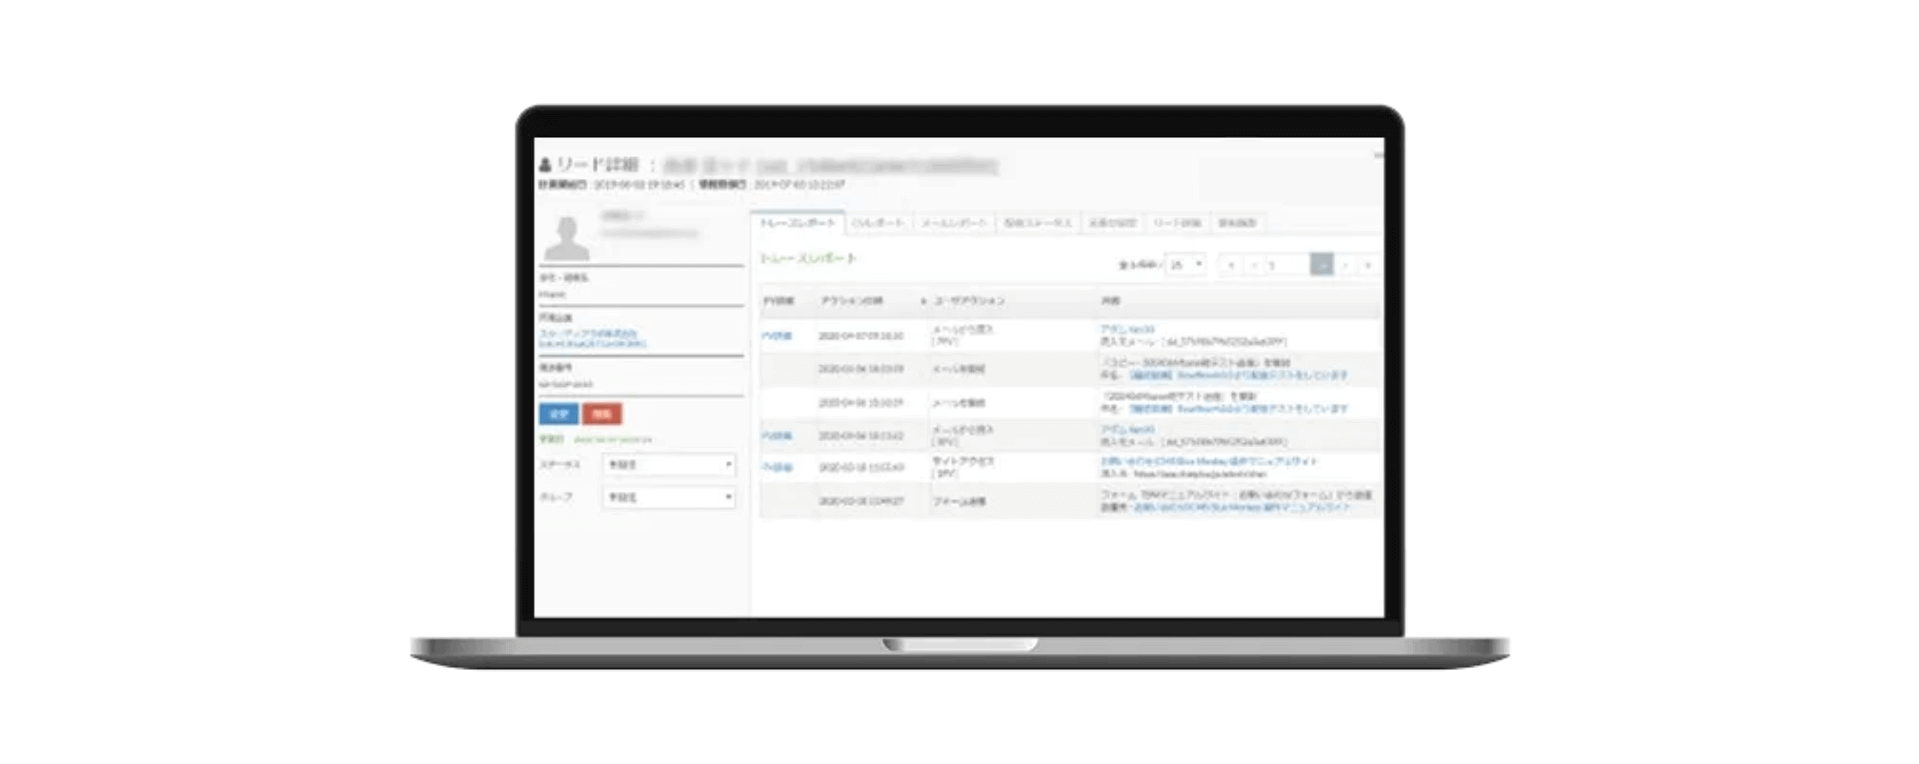Click the user avatar silhouette image
The image size is (1919, 764).
coord(566,239)
